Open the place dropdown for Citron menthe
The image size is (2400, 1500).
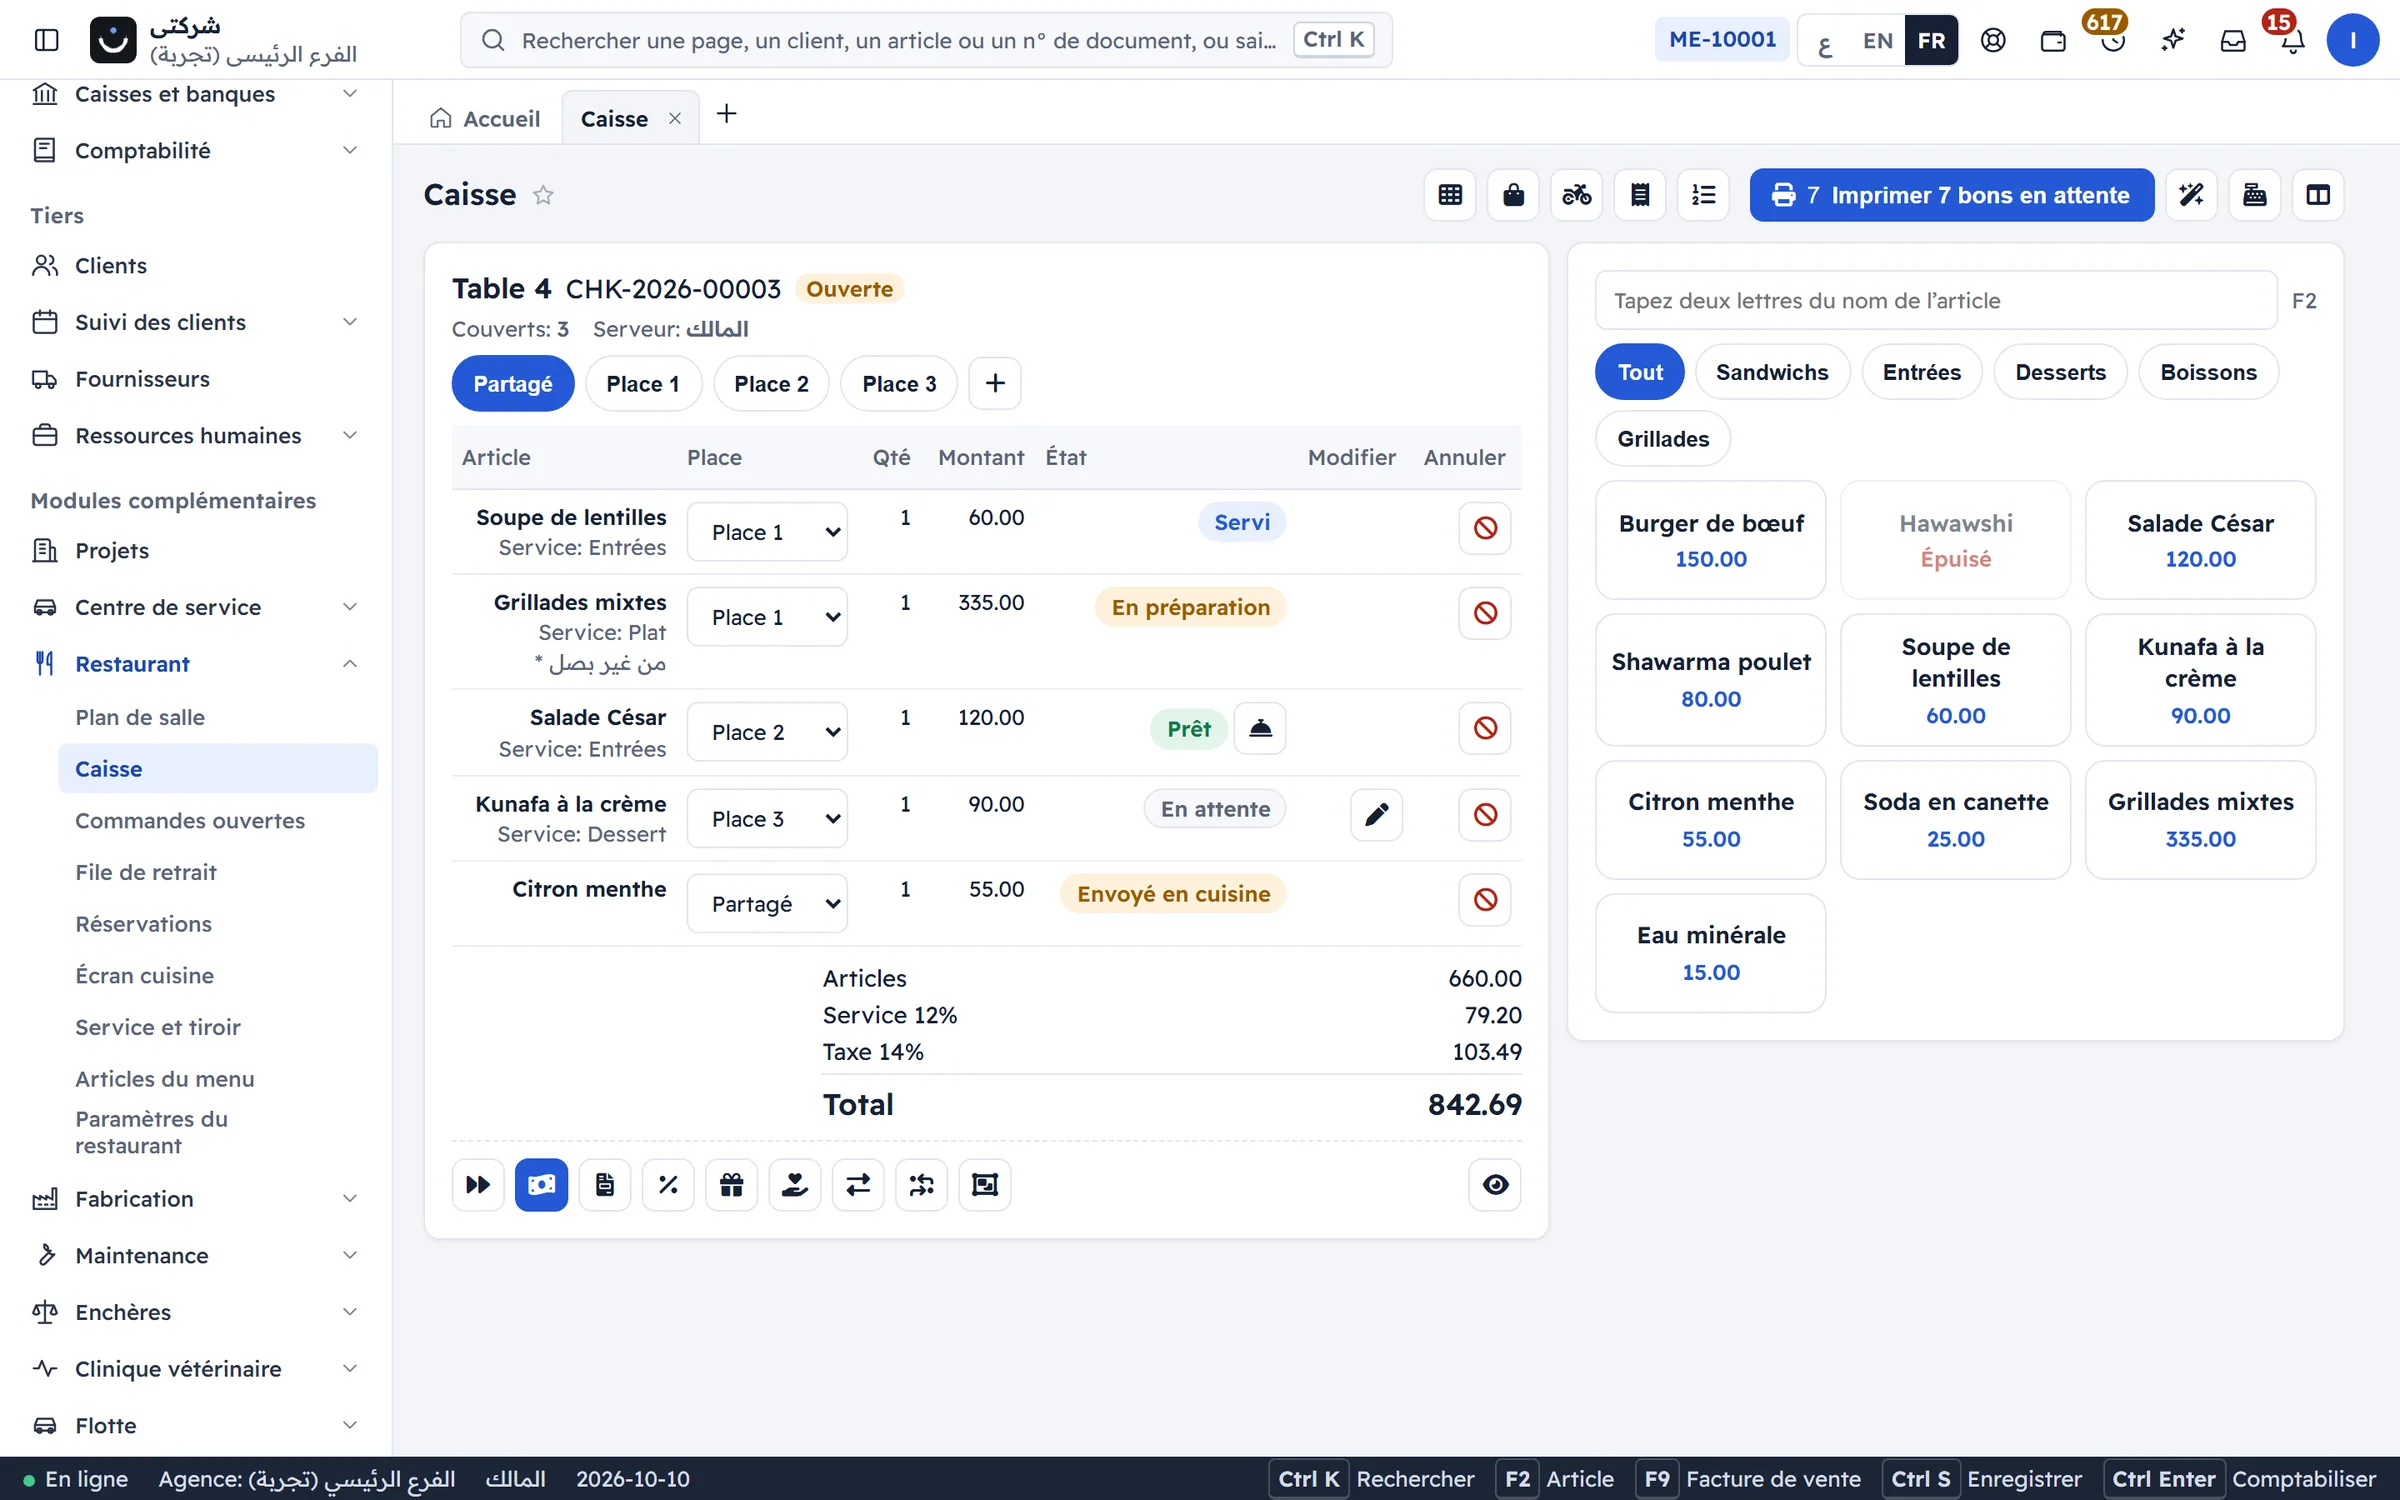pyautogui.click(x=767, y=904)
